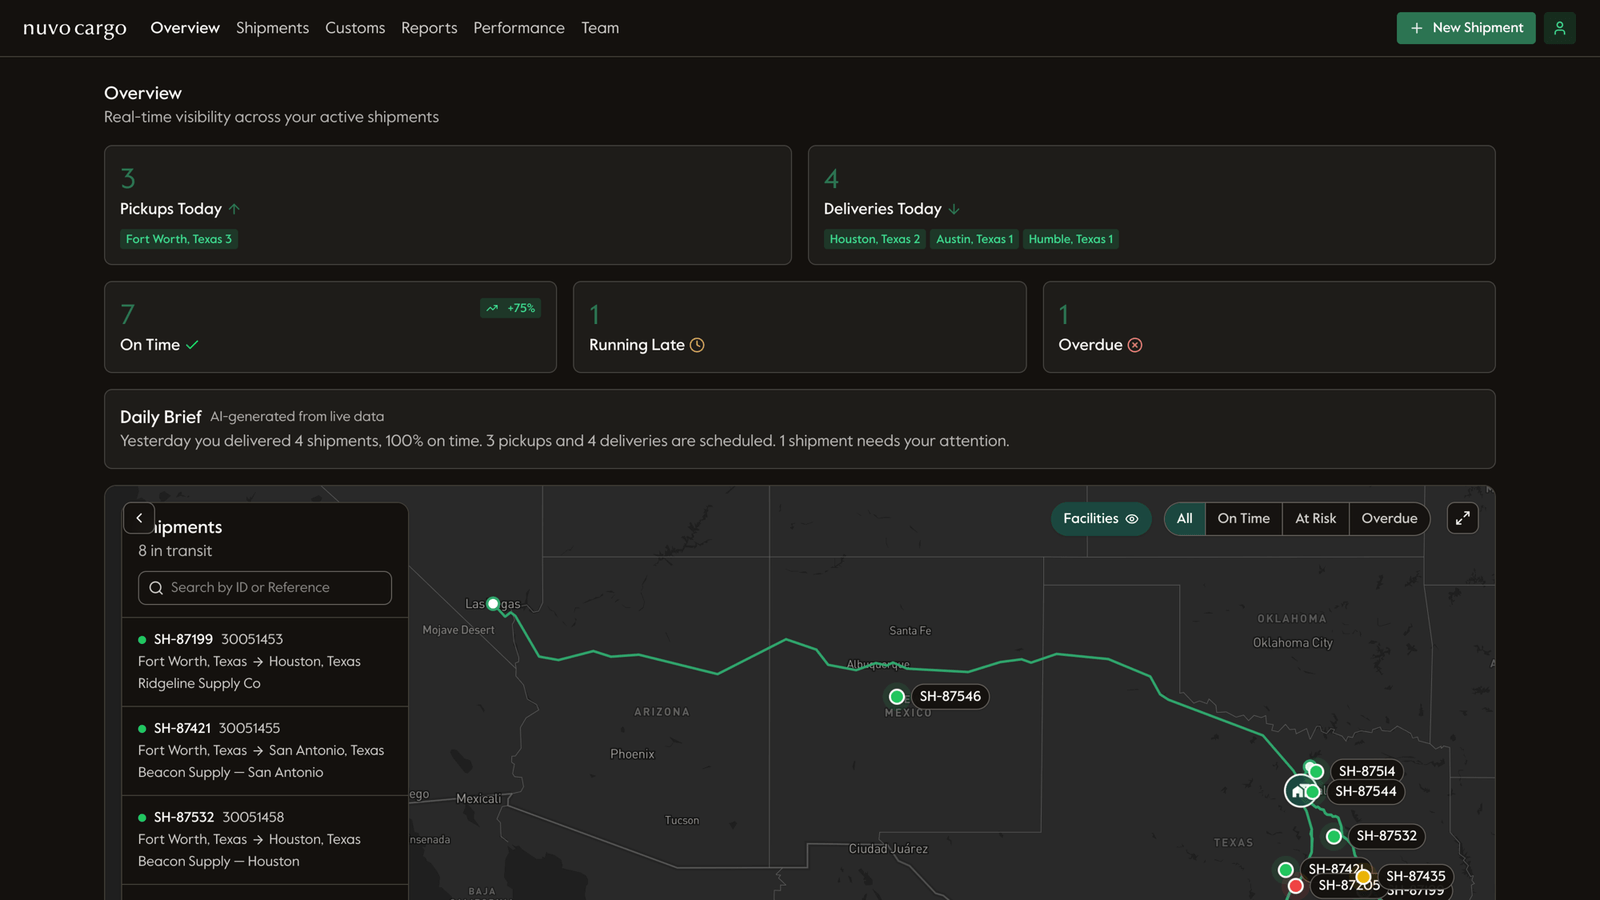Image resolution: width=1600 pixels, height=900 pixels.
Task: Click the On Time checkmark icon
Action: click(192, 345)
